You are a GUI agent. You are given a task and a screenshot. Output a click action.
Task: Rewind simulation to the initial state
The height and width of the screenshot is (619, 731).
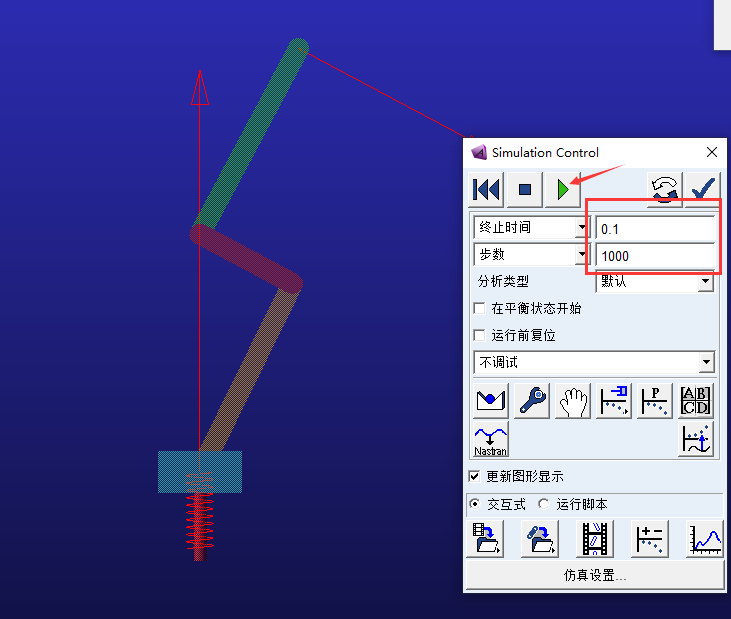[486, 189]
